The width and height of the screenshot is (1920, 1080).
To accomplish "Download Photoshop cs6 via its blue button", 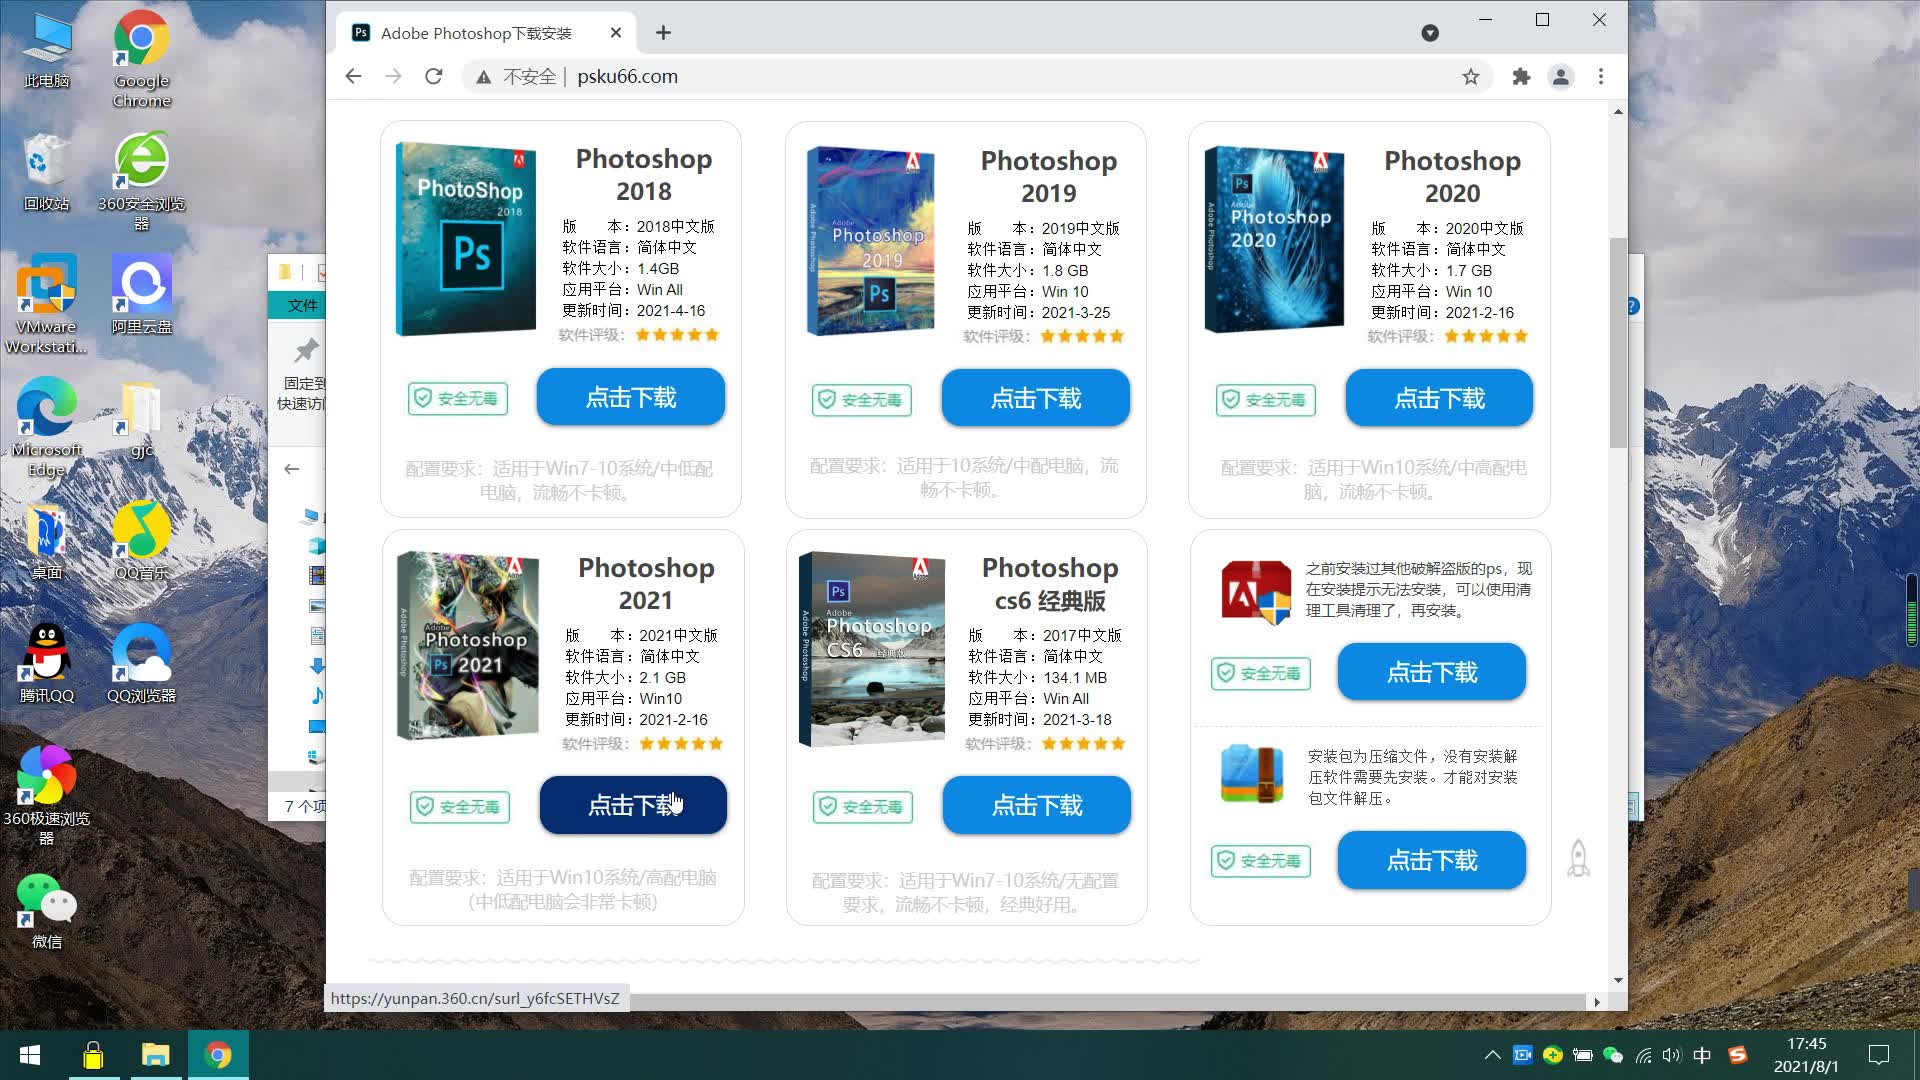I will point(1036,805).
